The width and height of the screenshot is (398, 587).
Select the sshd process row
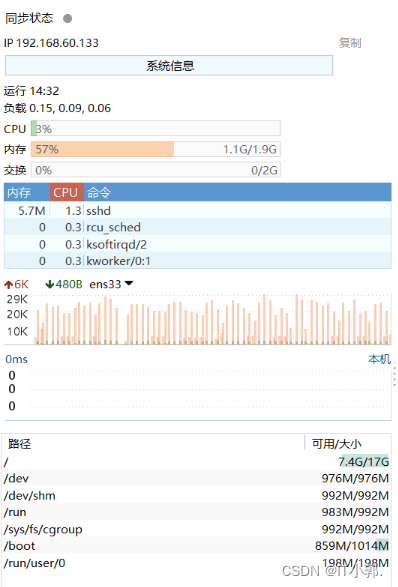(198, 211)
